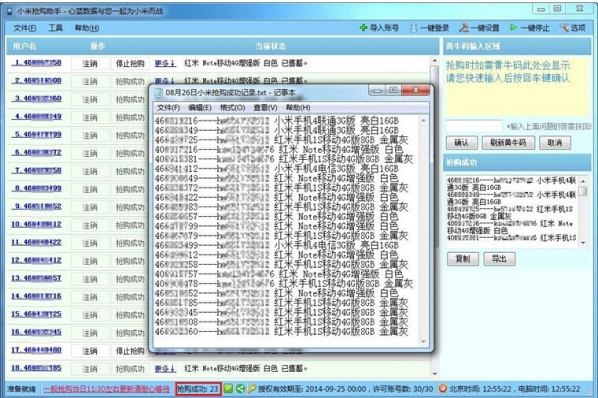
Task: Click the 授权有效期至: 2014-09-25 text
Action: point(312,389)
